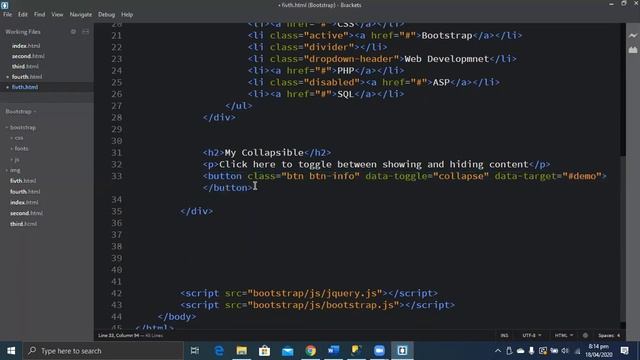Open the network signal tray icon

[x=577, y=351]
